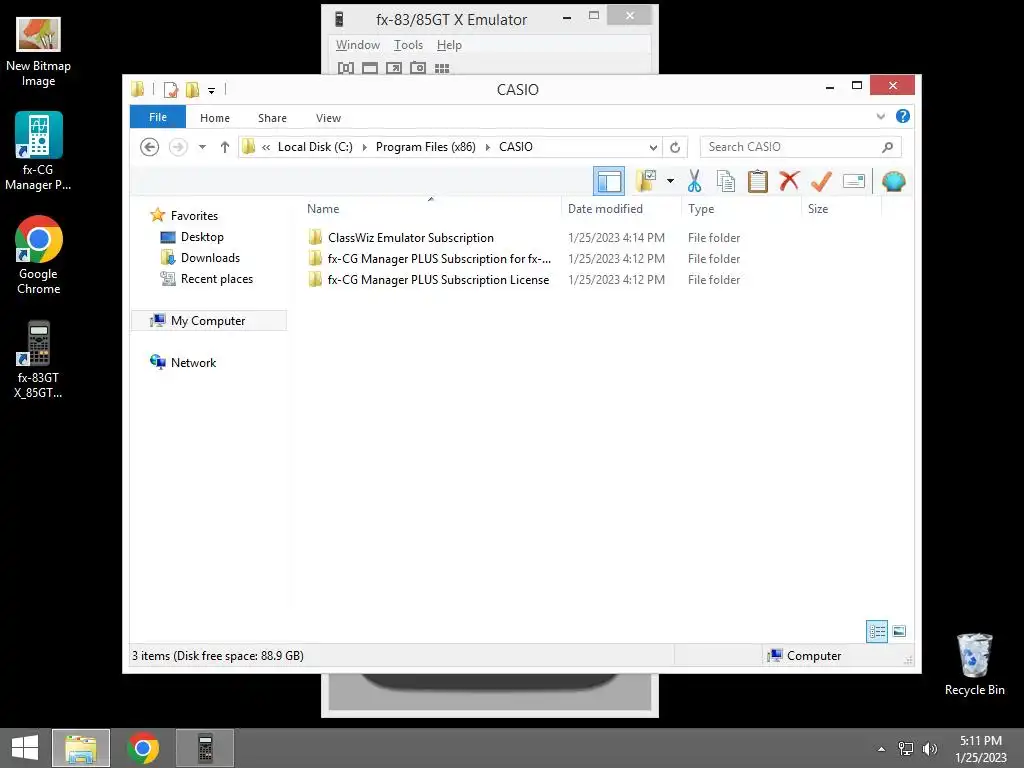The image size is (1024, 768).
Task: Go up one folder level arrow
Action: tap(225, 147)
